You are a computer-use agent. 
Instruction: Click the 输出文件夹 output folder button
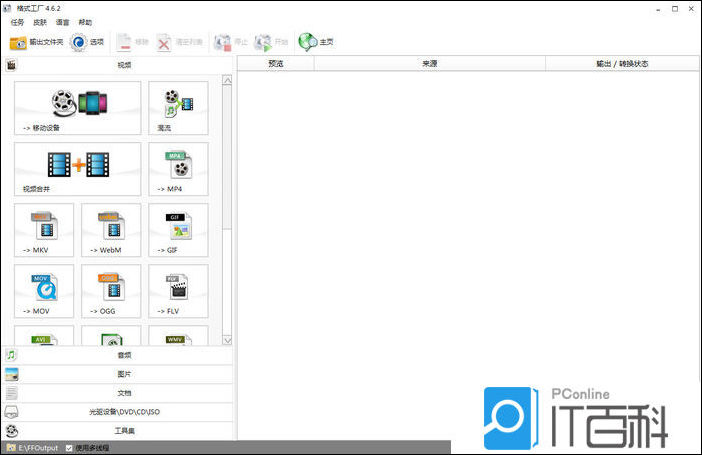point(35,42)
